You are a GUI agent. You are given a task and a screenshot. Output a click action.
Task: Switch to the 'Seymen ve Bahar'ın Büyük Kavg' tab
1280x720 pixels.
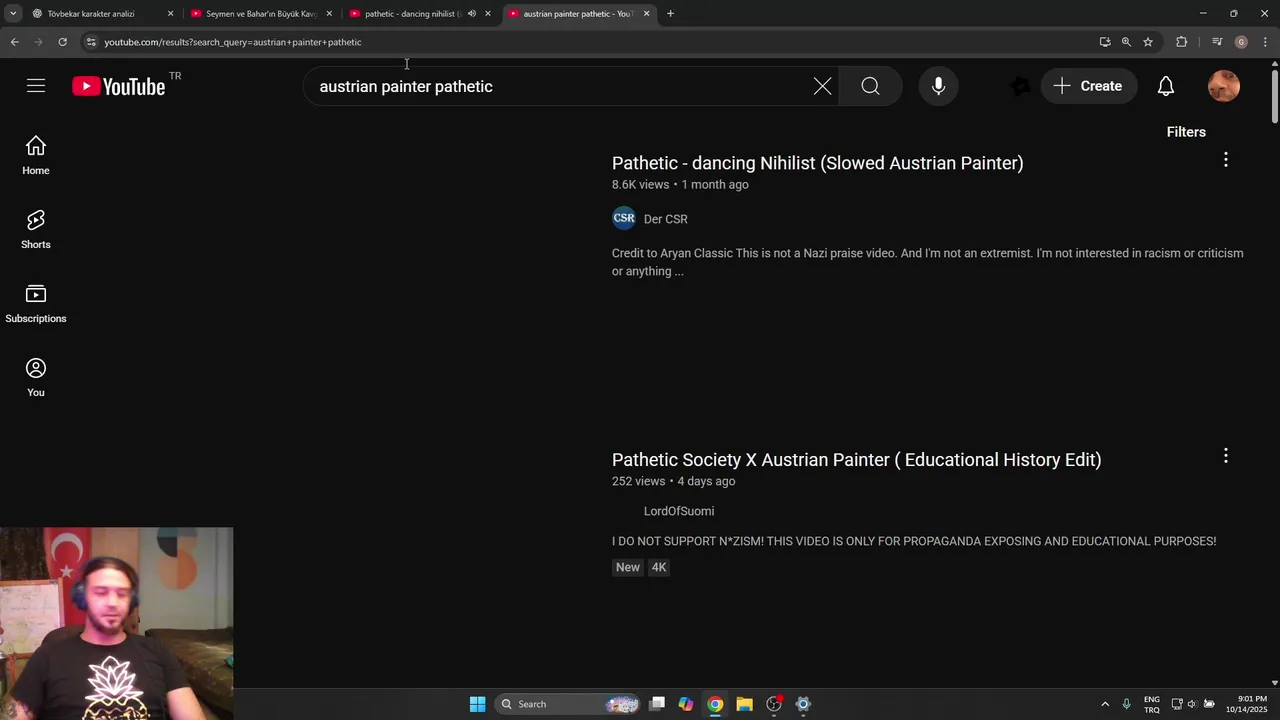pos(260,14)
